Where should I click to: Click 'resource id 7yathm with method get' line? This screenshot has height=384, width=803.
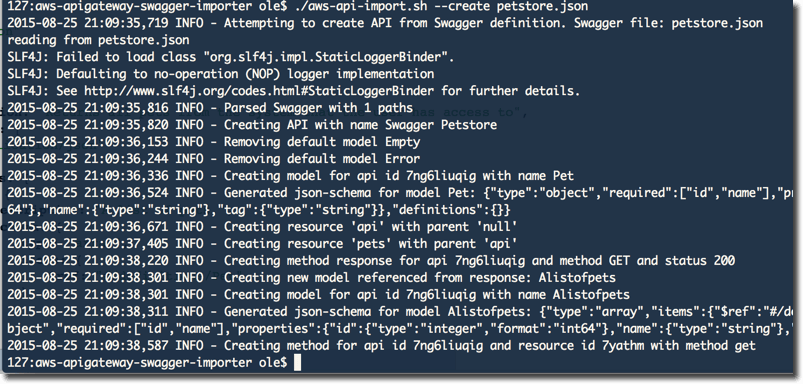[381, 346]
